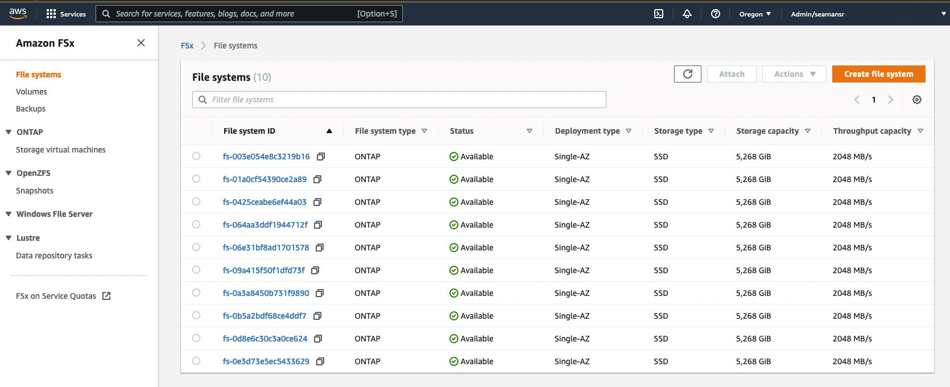This screenshot has width=950, height=387.
Task: Copy the fs-003e054e8c3219b16 ID
Action: point(321,156)
